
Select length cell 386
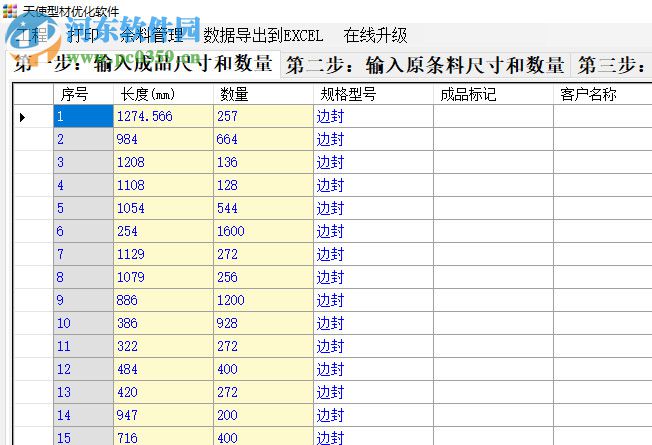[163, 324]
